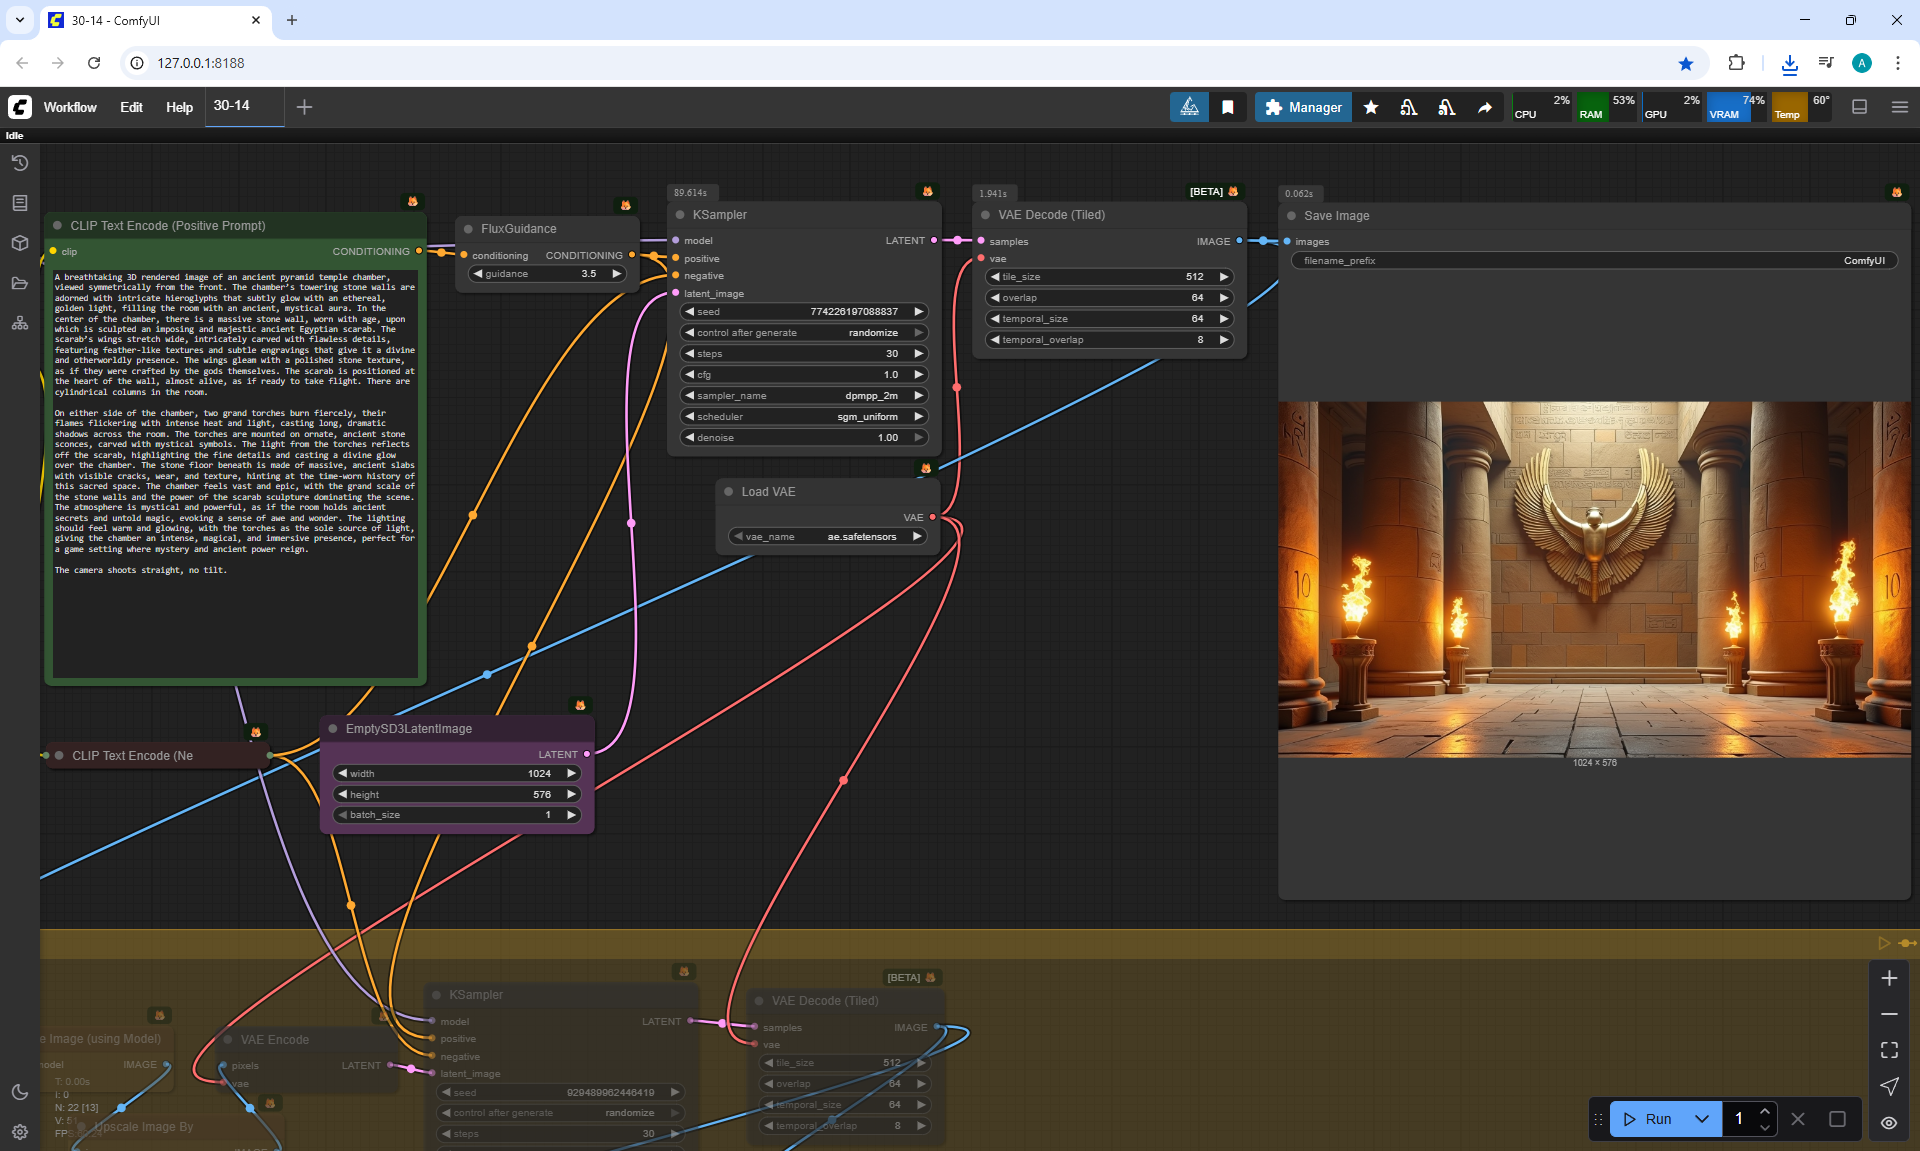
Task: Open the model library cube icon
Action: click(20, 243)
